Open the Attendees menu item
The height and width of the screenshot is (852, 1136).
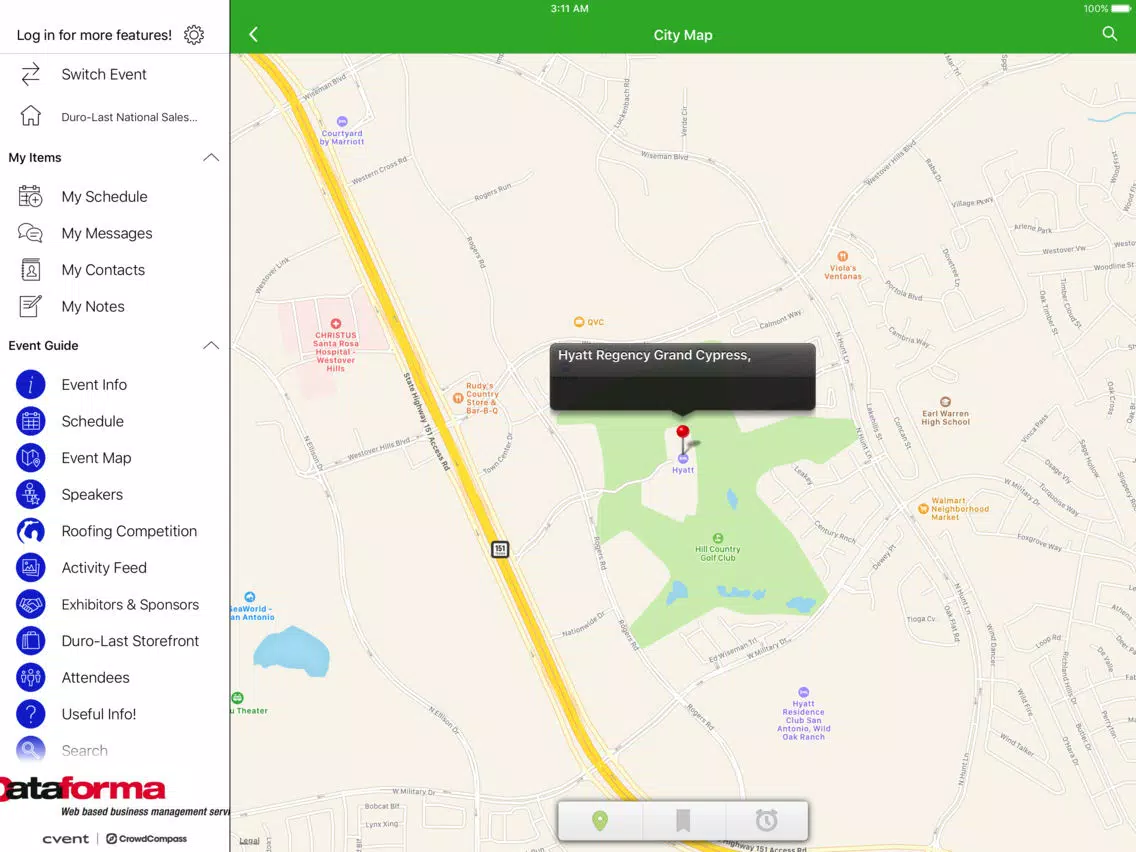point(114,677)
